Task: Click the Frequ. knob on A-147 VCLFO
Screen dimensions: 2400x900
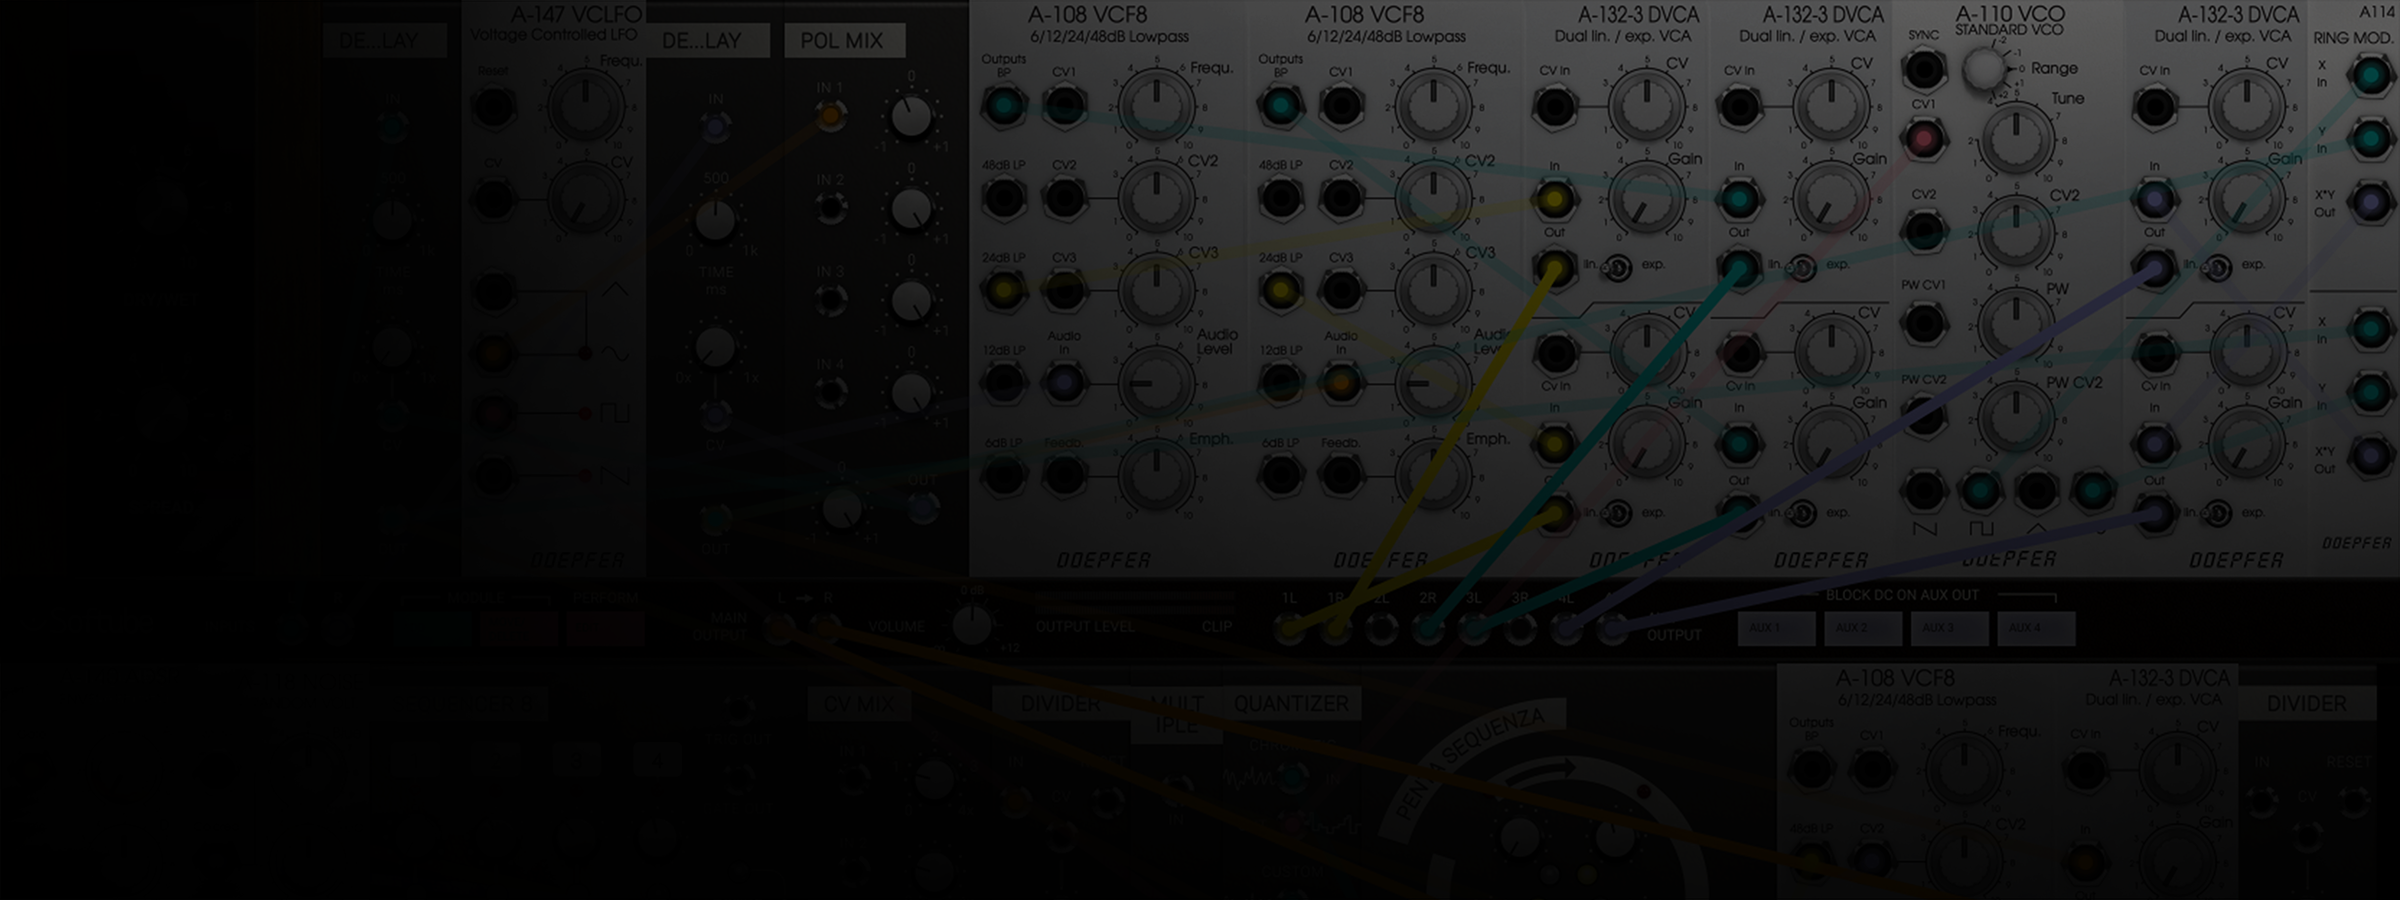Action: coord(585,105)
